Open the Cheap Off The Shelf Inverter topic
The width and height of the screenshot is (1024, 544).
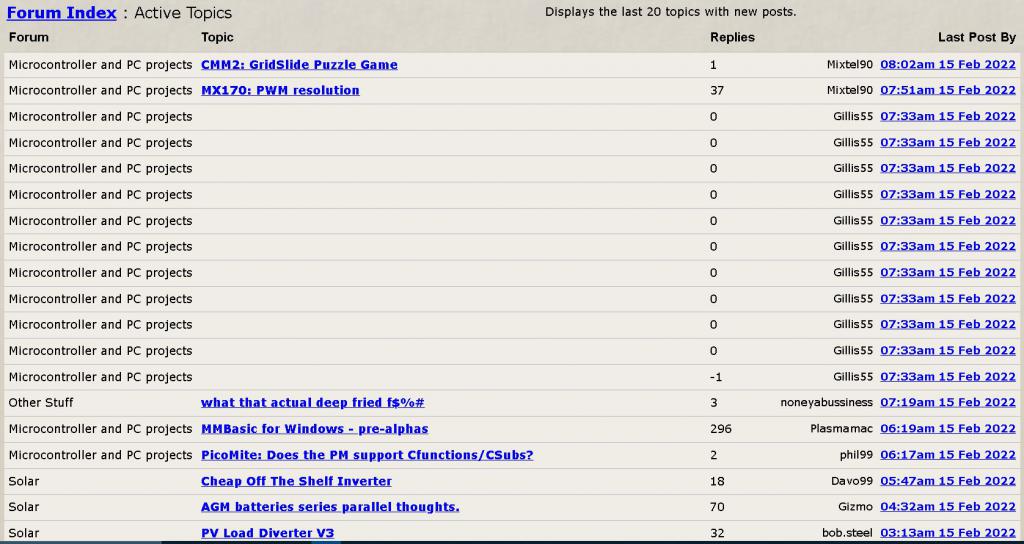pyautogui.click(x=296, y=481)
